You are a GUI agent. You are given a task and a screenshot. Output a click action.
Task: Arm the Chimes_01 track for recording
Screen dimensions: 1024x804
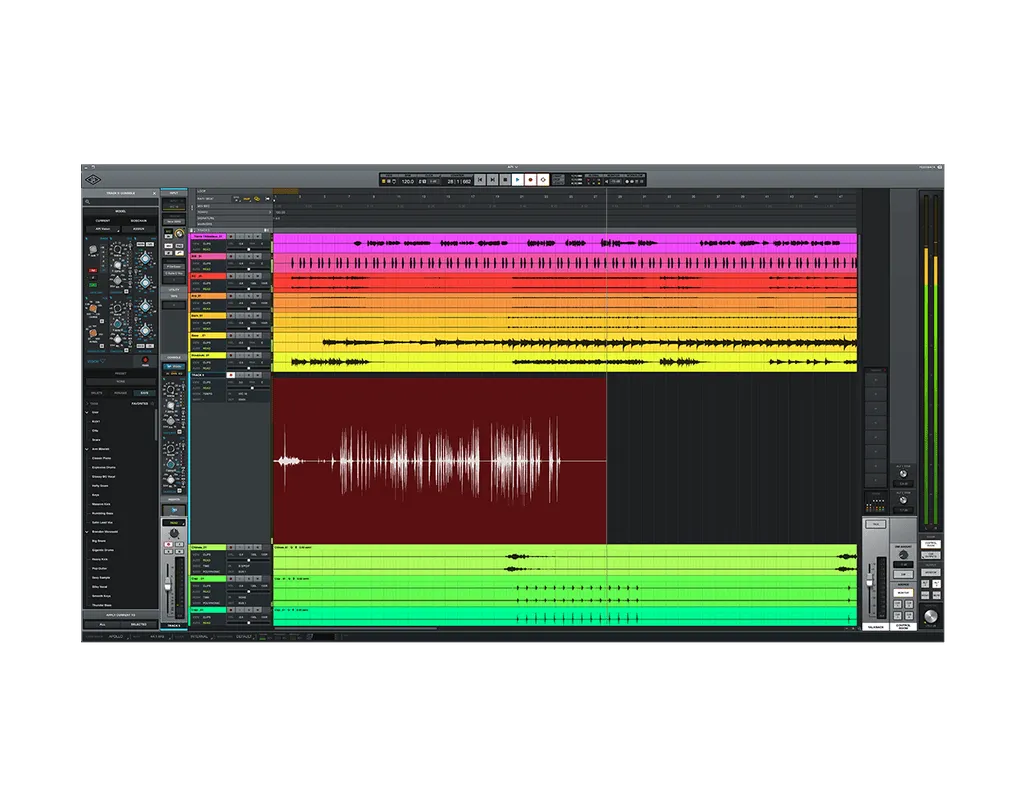tap(231, 547)
